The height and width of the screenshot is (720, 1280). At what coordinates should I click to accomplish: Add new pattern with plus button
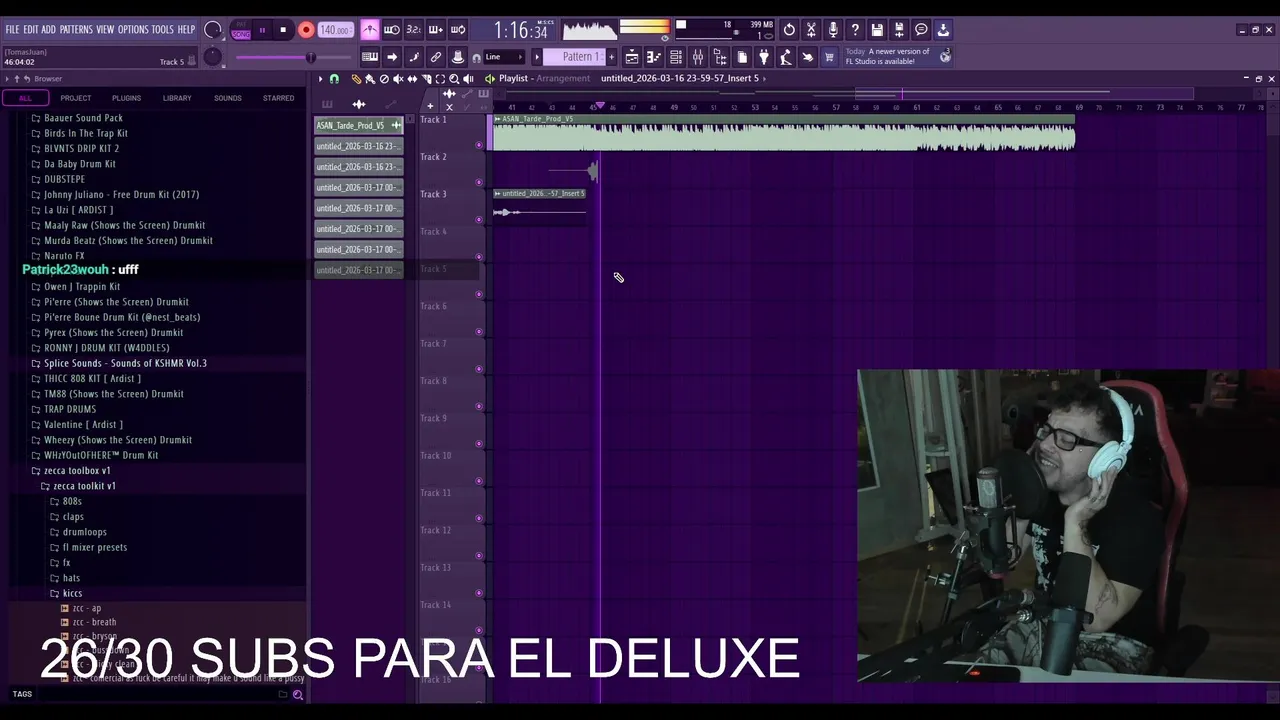click(x=610, y=57)
